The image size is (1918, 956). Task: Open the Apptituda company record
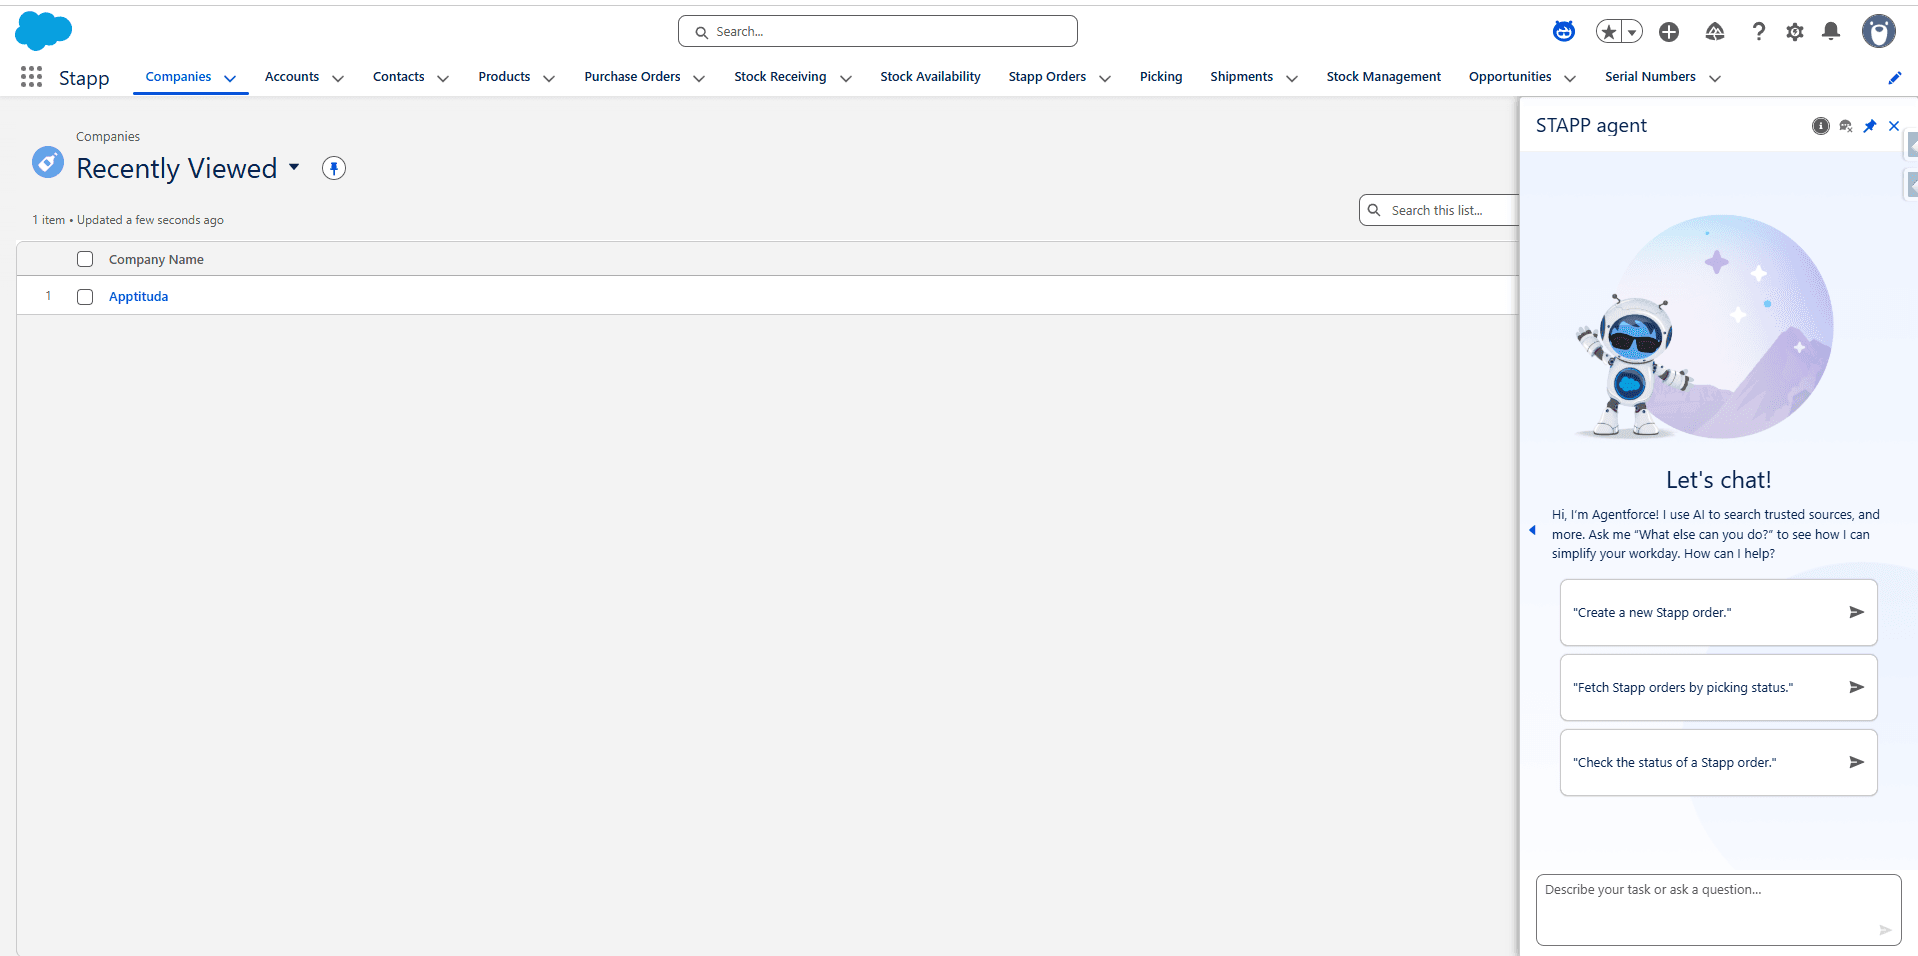pyautogui.click(x=138, y=297)
